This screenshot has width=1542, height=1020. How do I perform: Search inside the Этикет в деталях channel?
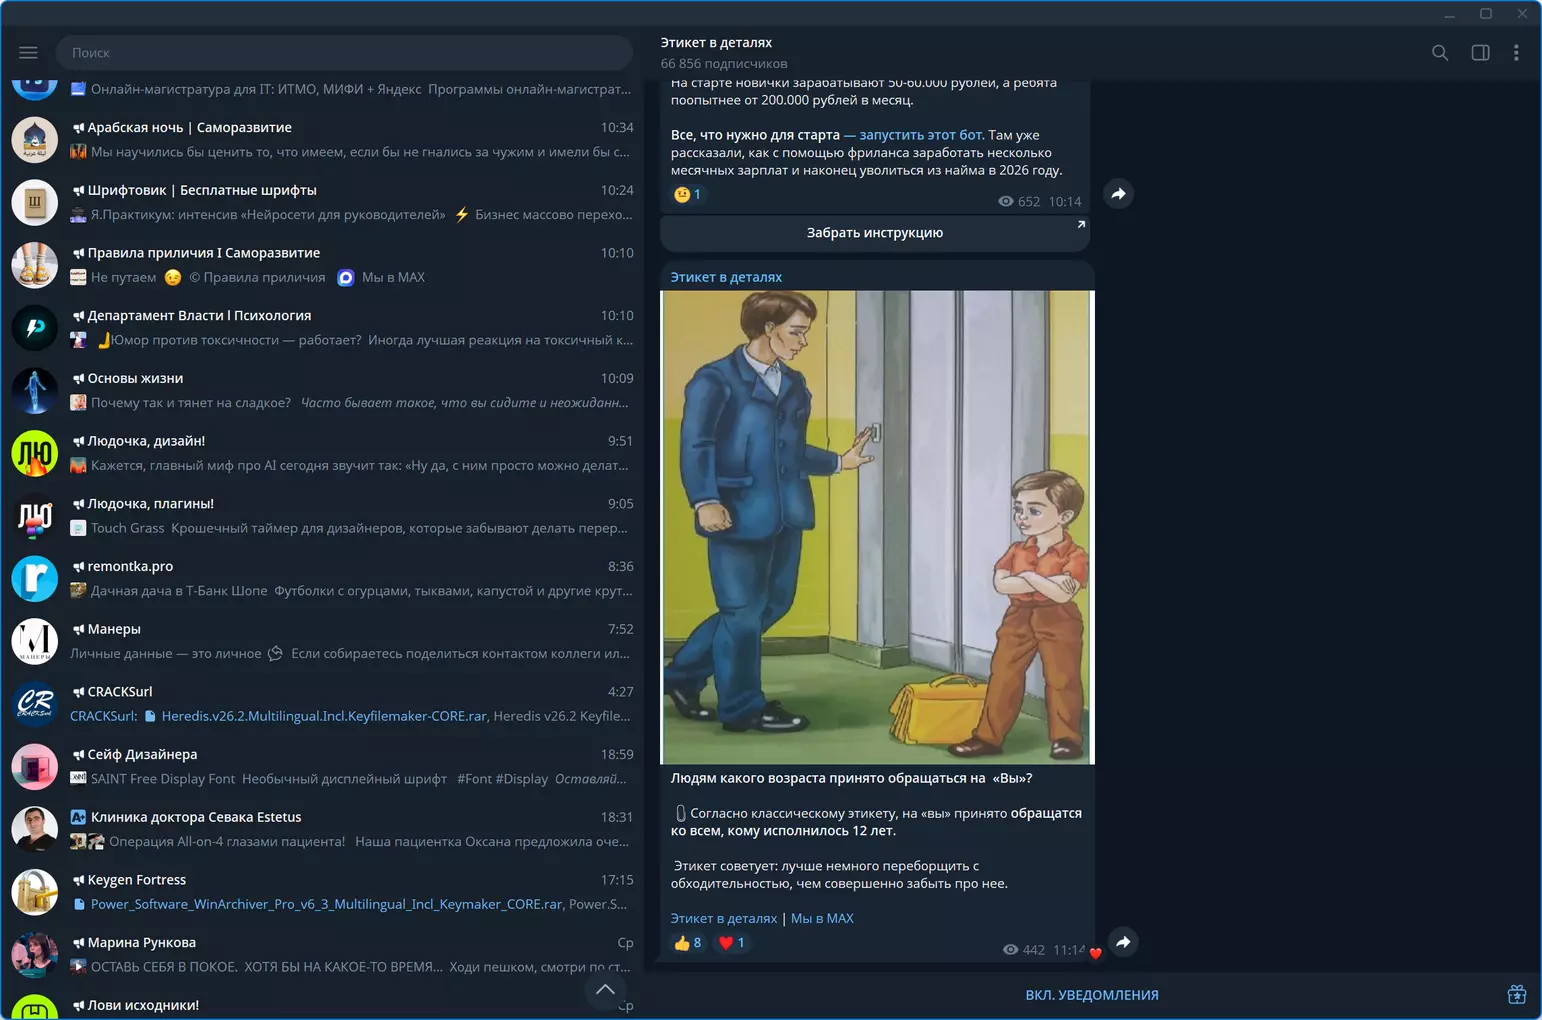pyautogui.click(x=1440, y=53)
